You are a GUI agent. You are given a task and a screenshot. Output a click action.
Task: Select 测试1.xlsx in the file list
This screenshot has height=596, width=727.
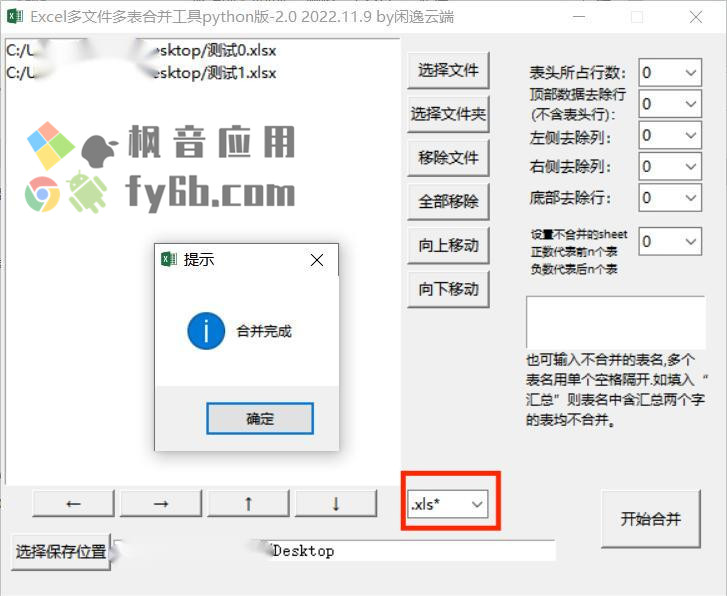click(x=141, y=73)
